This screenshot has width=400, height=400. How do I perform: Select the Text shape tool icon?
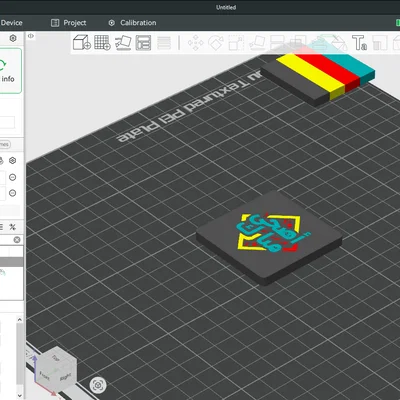[359, 43]
